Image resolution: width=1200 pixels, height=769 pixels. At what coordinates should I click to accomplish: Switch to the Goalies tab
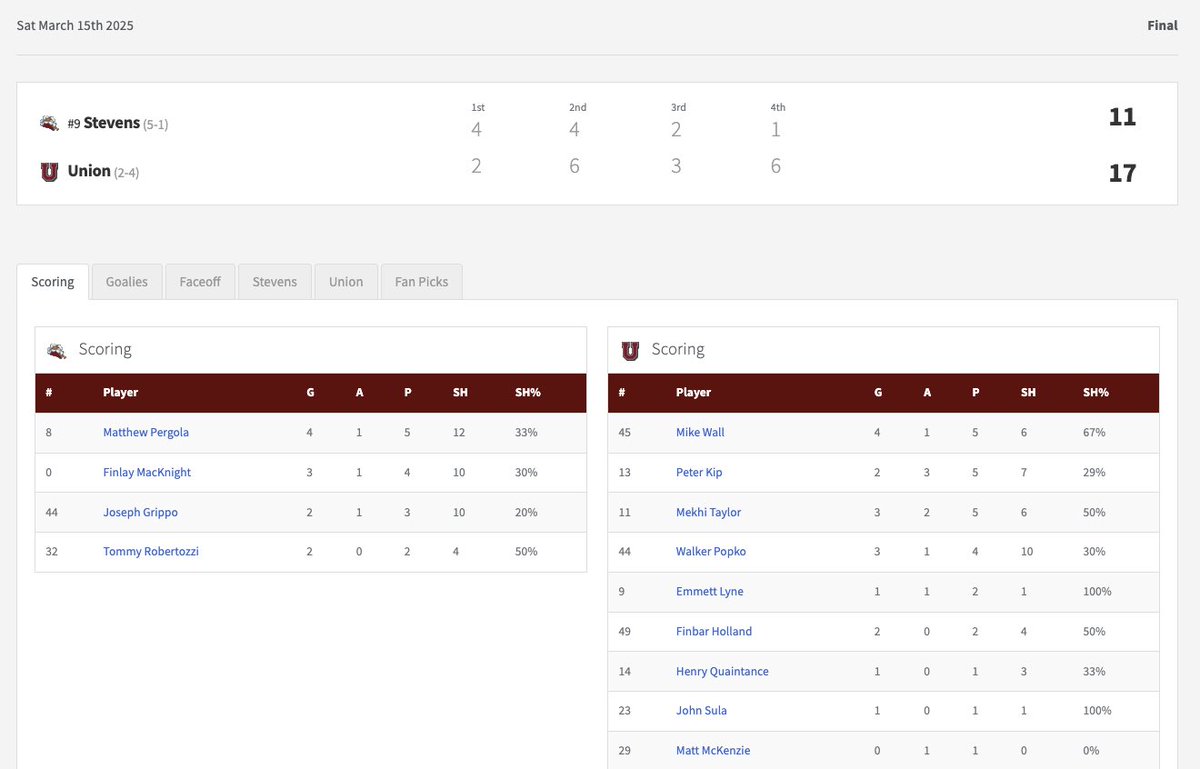(x=127, y=282)
